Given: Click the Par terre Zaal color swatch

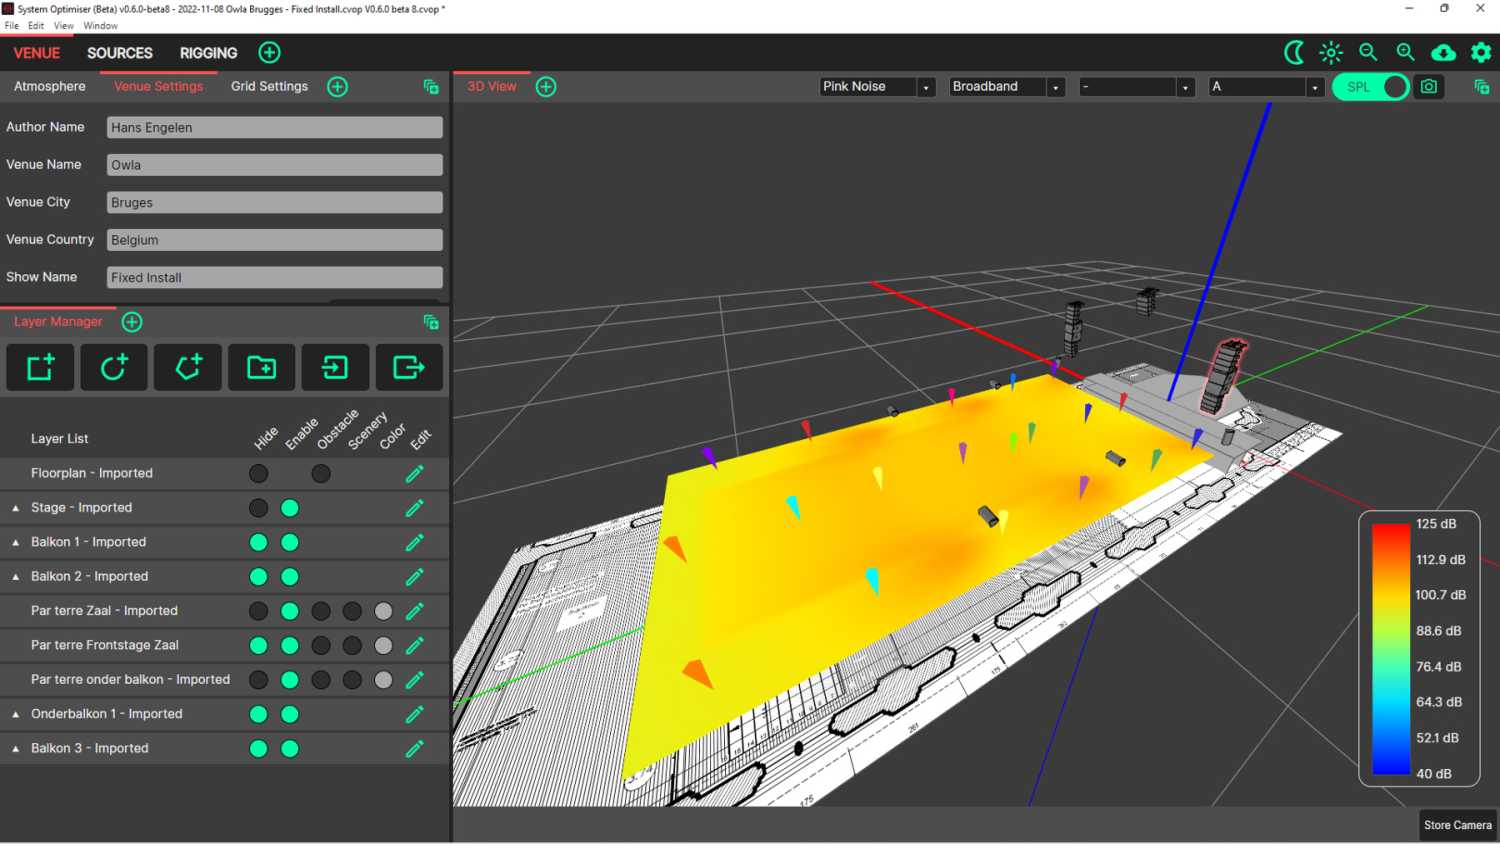Looking at the screenshot, I should tap(383, 611).
